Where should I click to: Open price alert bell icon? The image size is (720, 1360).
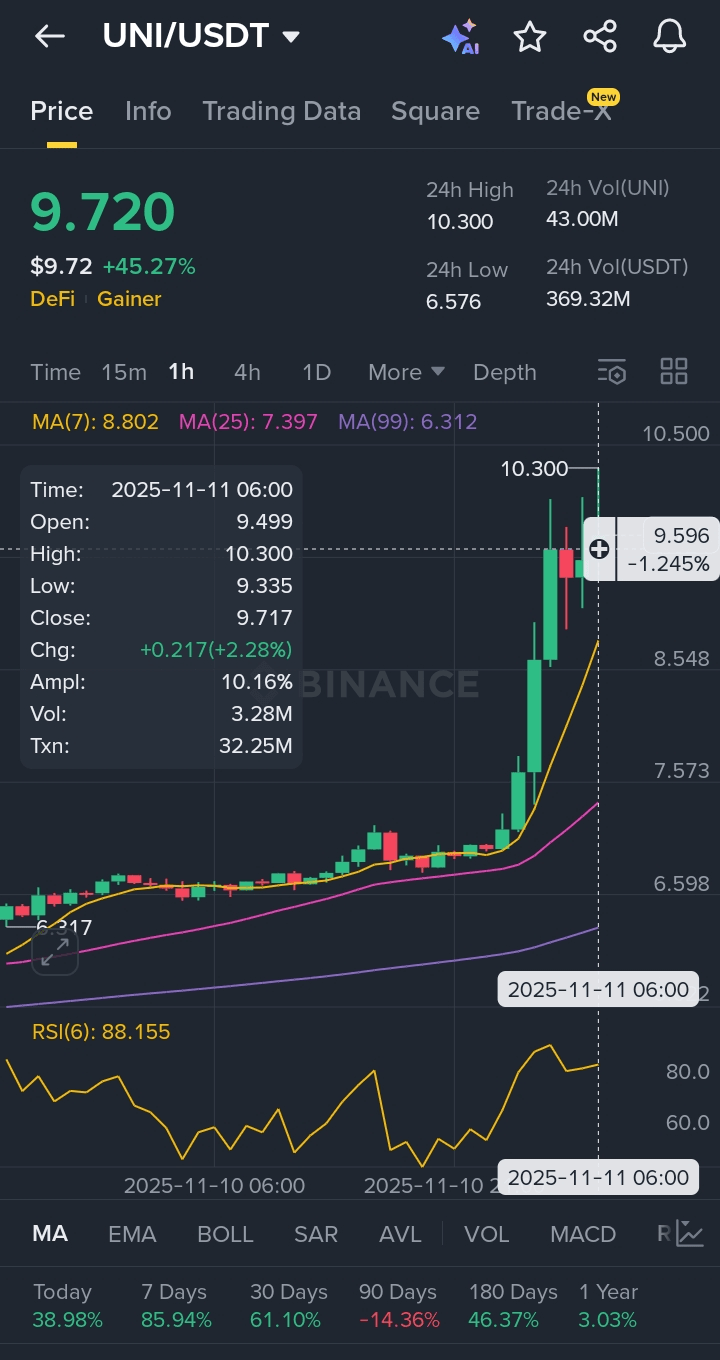coord(669,37)
